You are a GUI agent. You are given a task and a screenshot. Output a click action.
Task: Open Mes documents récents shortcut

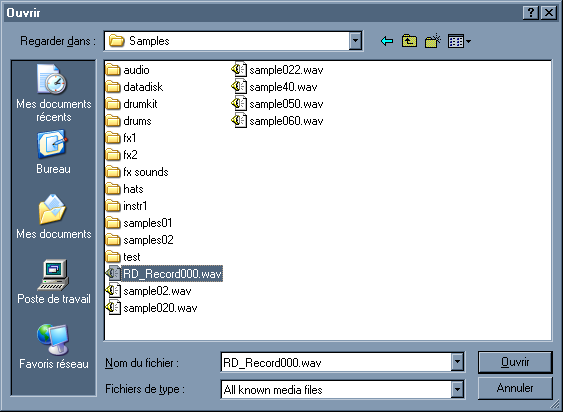click(53, 93)
